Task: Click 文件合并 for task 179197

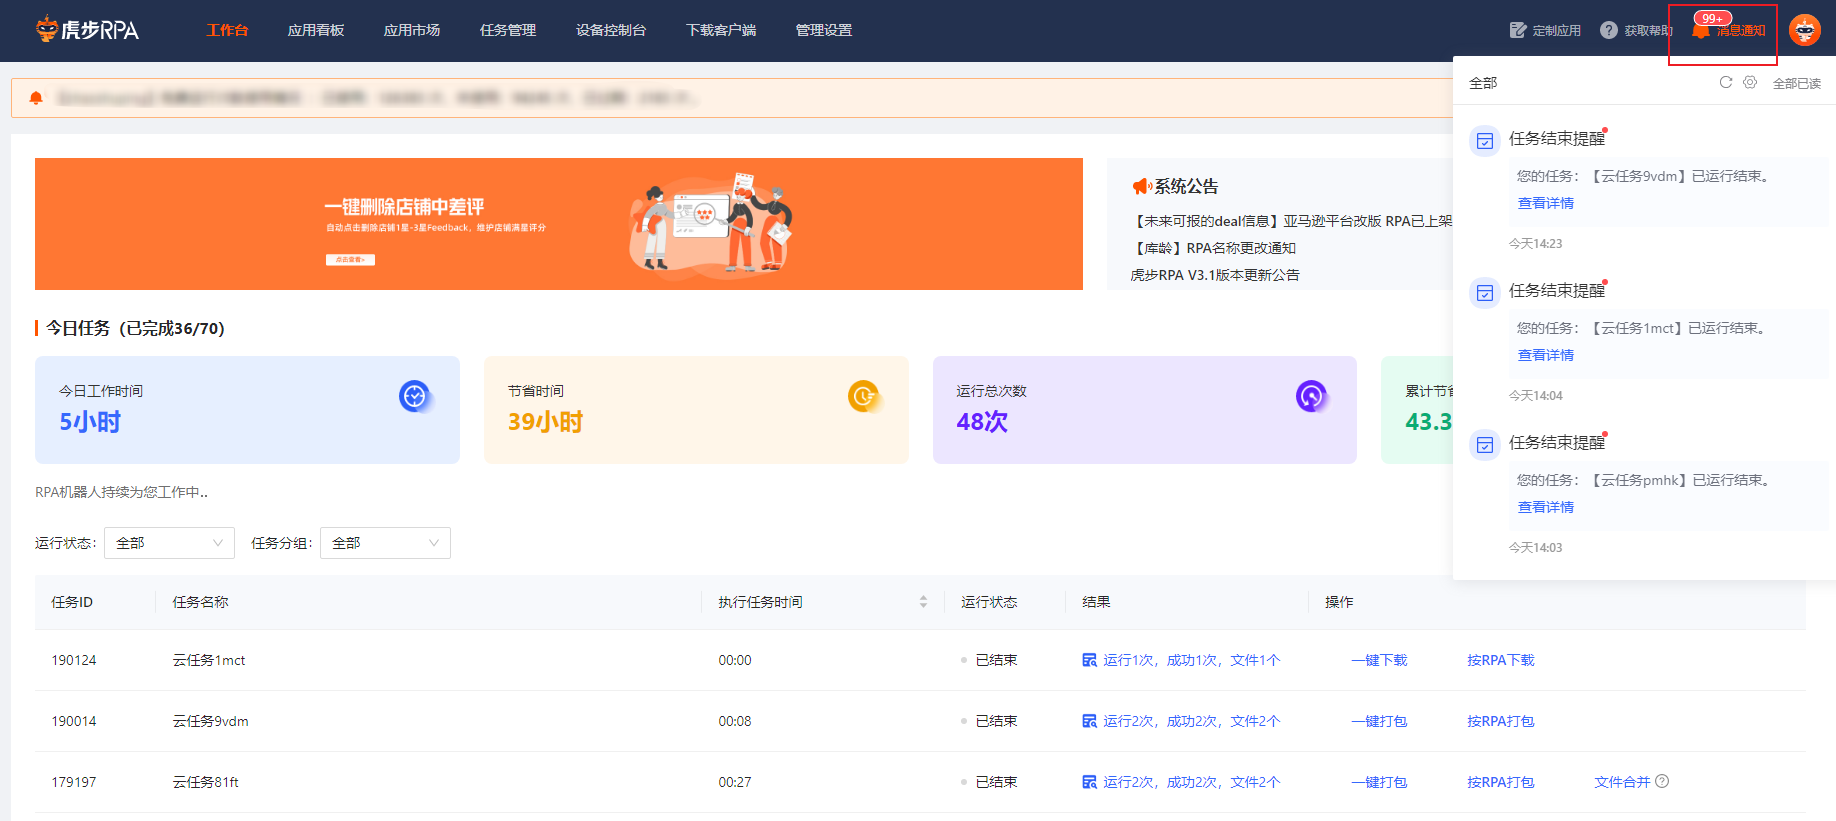Action: tap(1622, 782)
